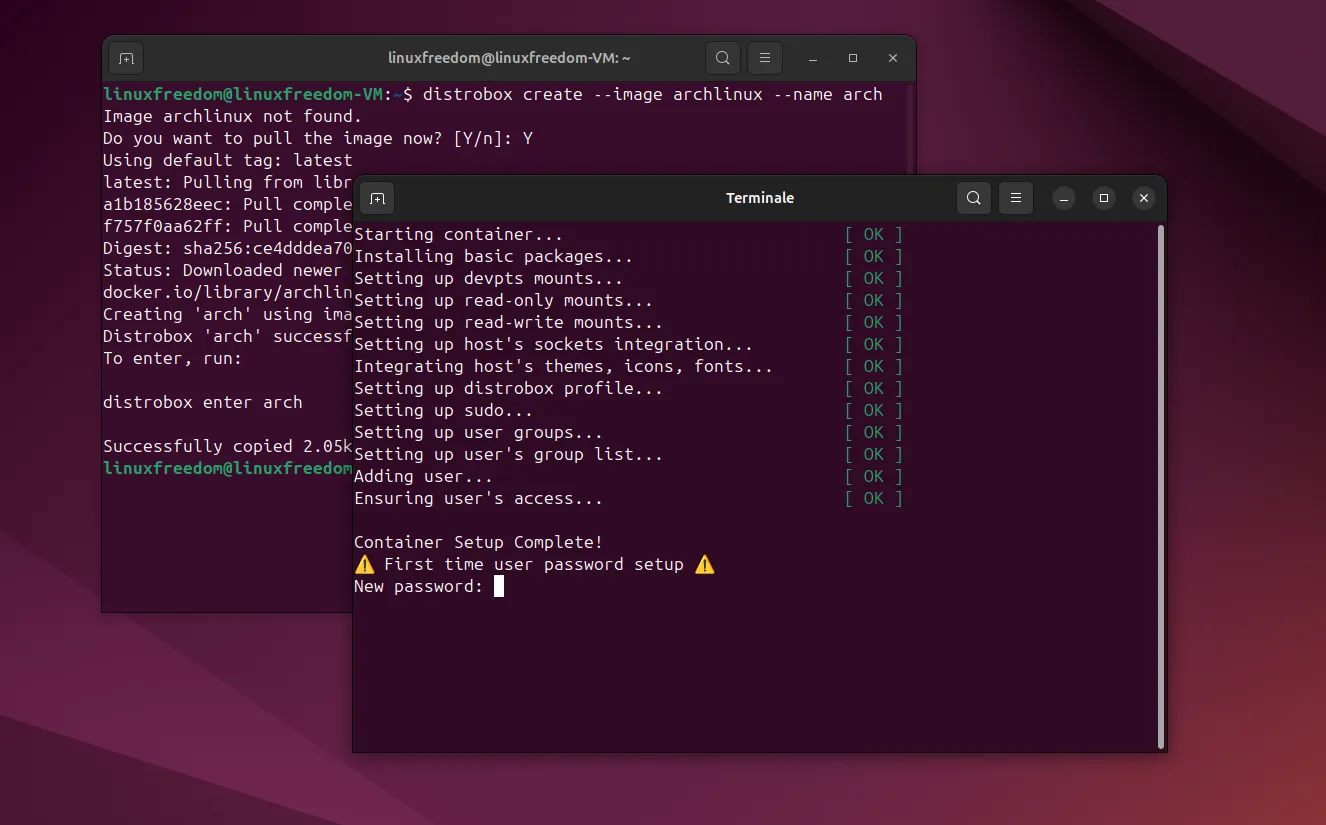This screenshot has width=1326, height=825.
Task: Open a new tab in the Terminale window
Action: coord(377,198)
